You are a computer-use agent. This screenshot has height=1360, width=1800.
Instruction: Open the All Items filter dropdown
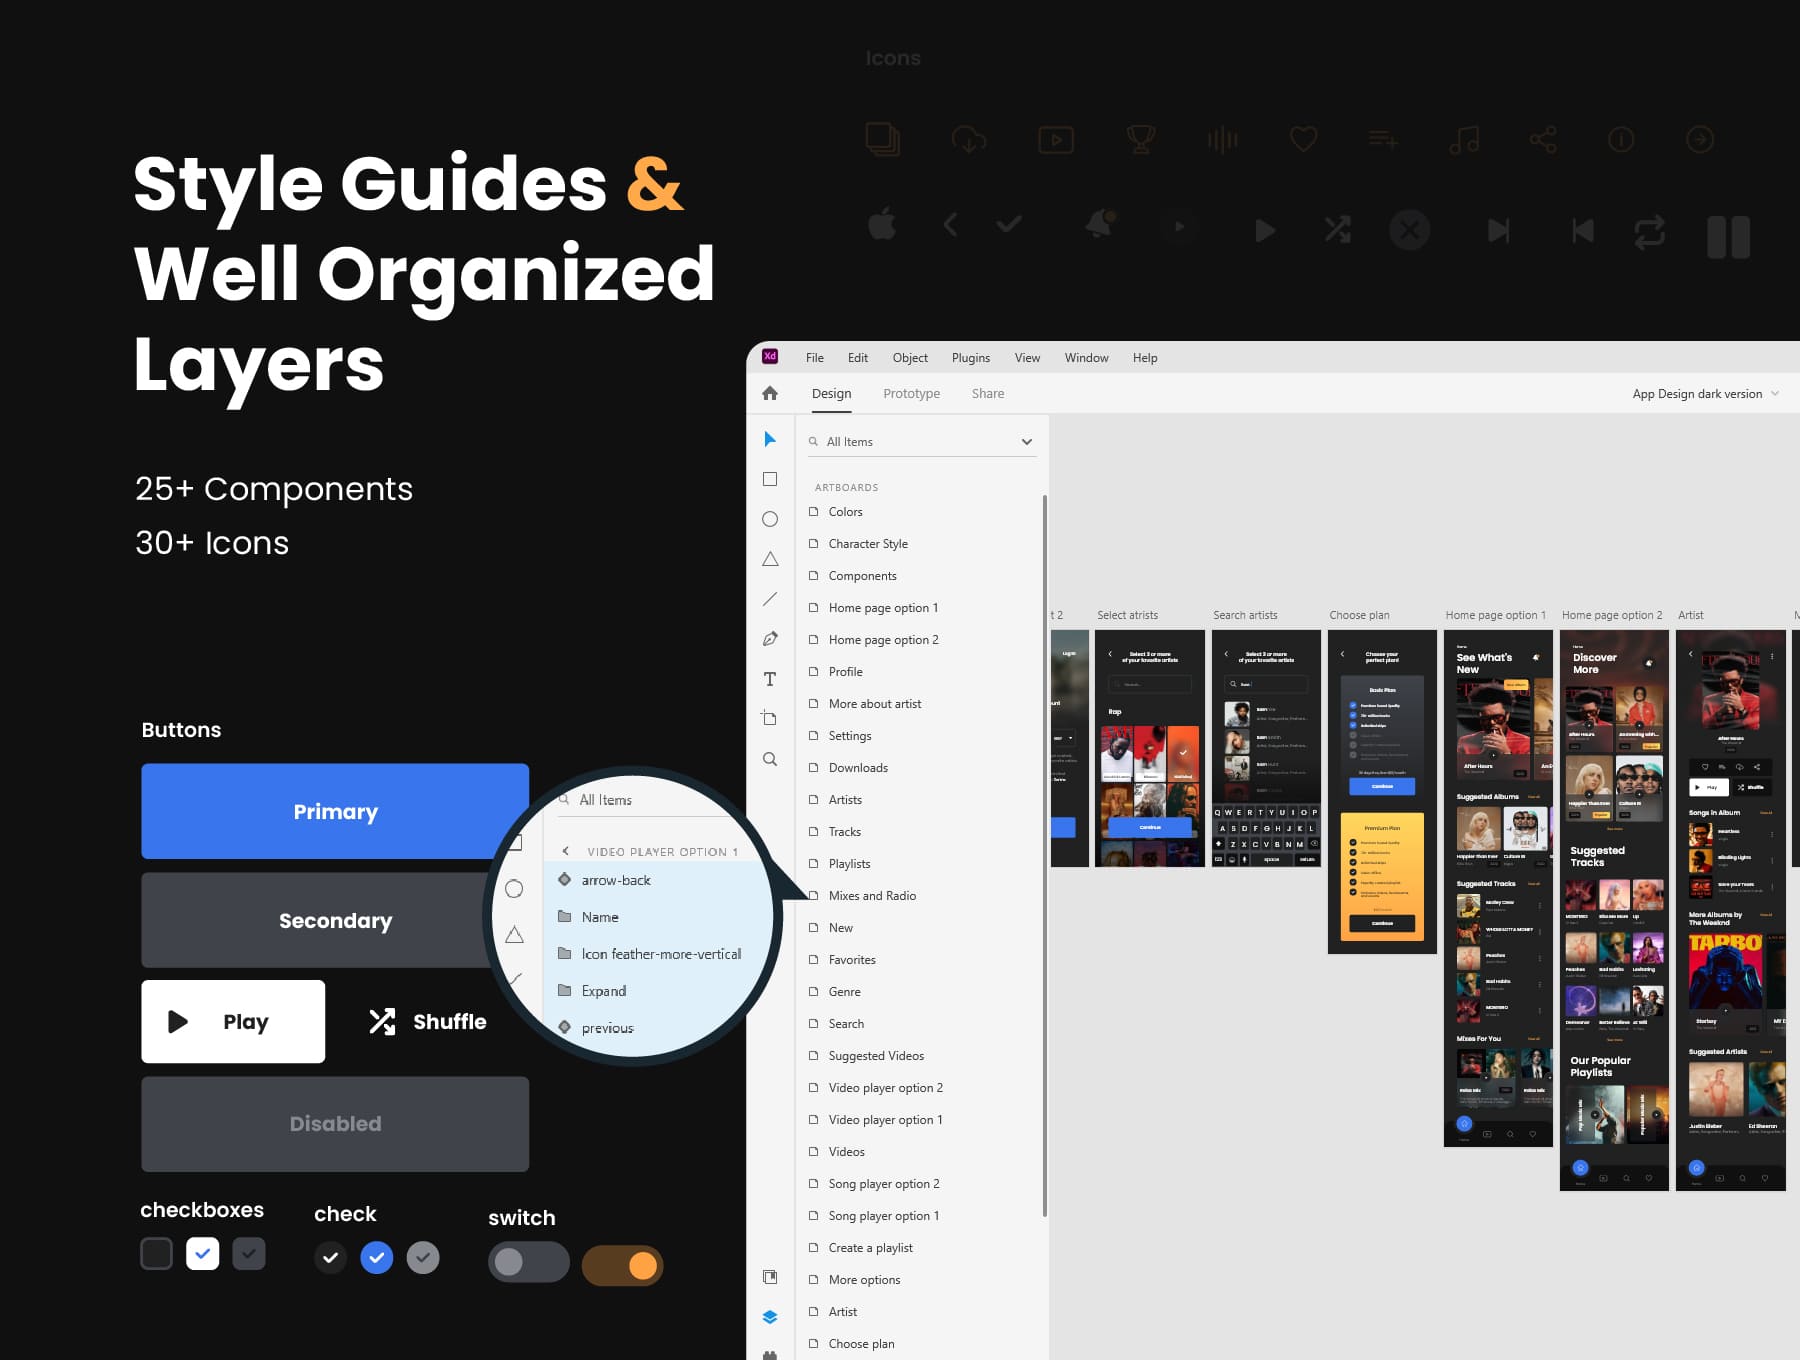coord(1026,442)
